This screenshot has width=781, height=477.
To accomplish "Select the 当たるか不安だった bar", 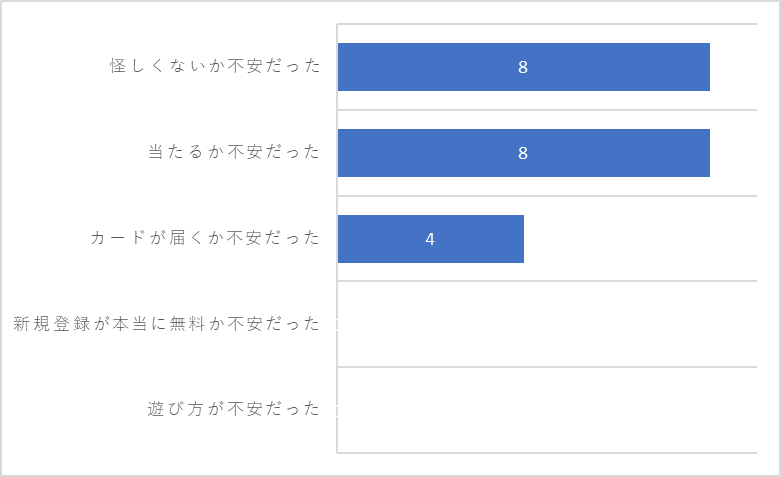I will [x=523, y=153].
